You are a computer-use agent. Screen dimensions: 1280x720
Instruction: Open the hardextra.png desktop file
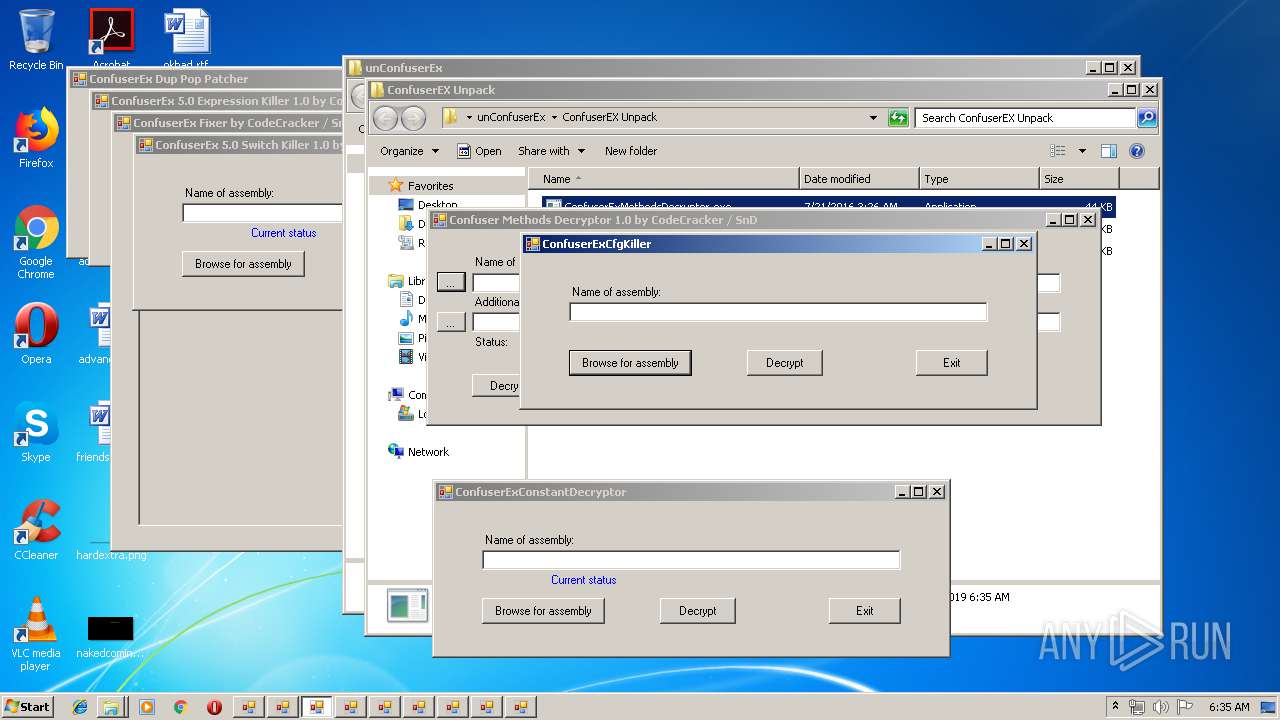110,555
